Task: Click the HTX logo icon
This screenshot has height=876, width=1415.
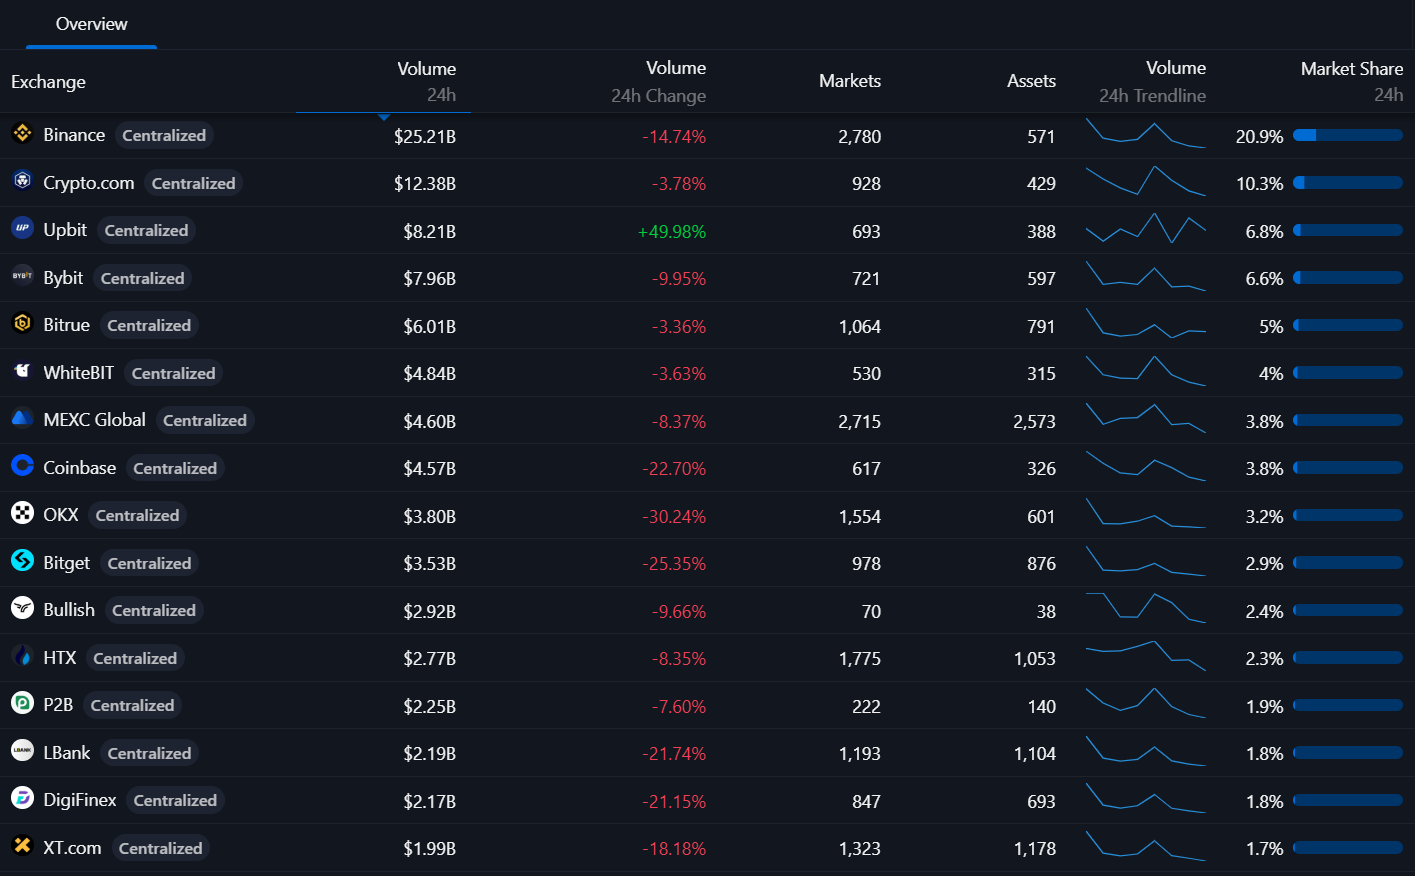Action: click(x=22, y=656)
